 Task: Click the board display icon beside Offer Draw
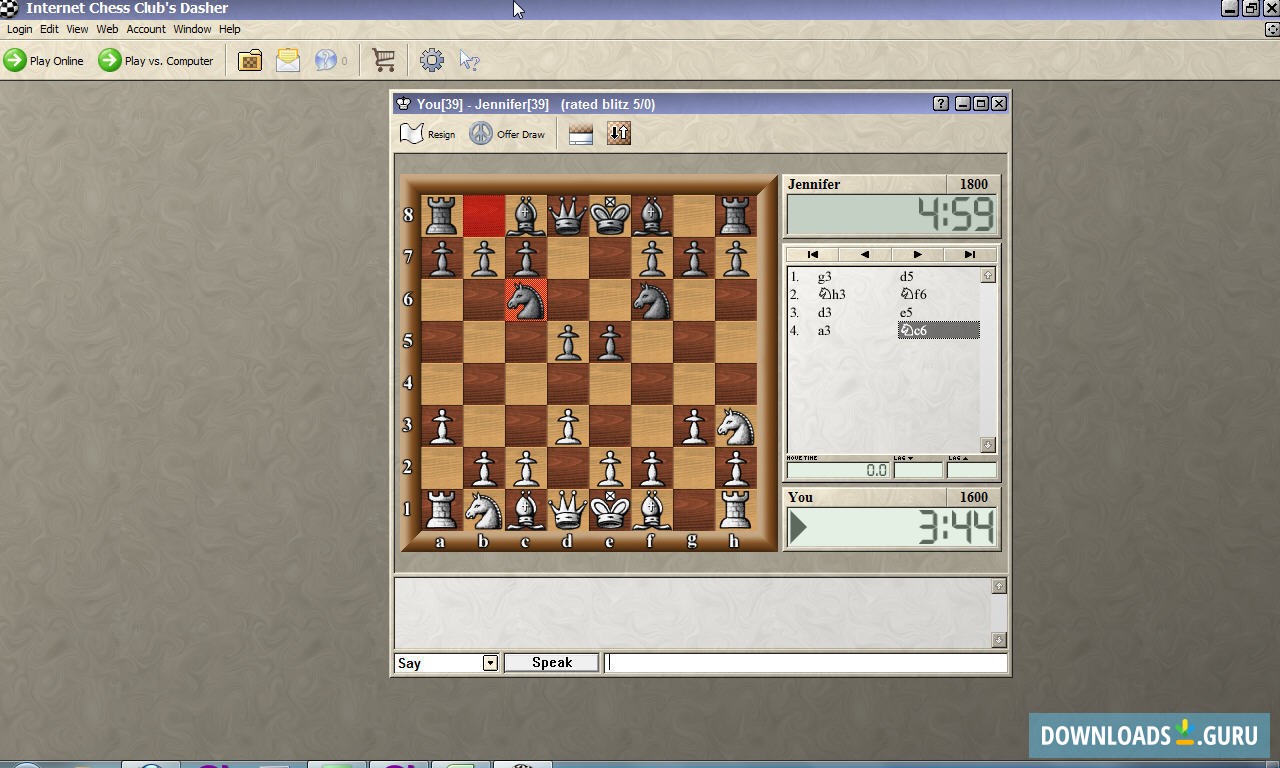click(581, 134)
